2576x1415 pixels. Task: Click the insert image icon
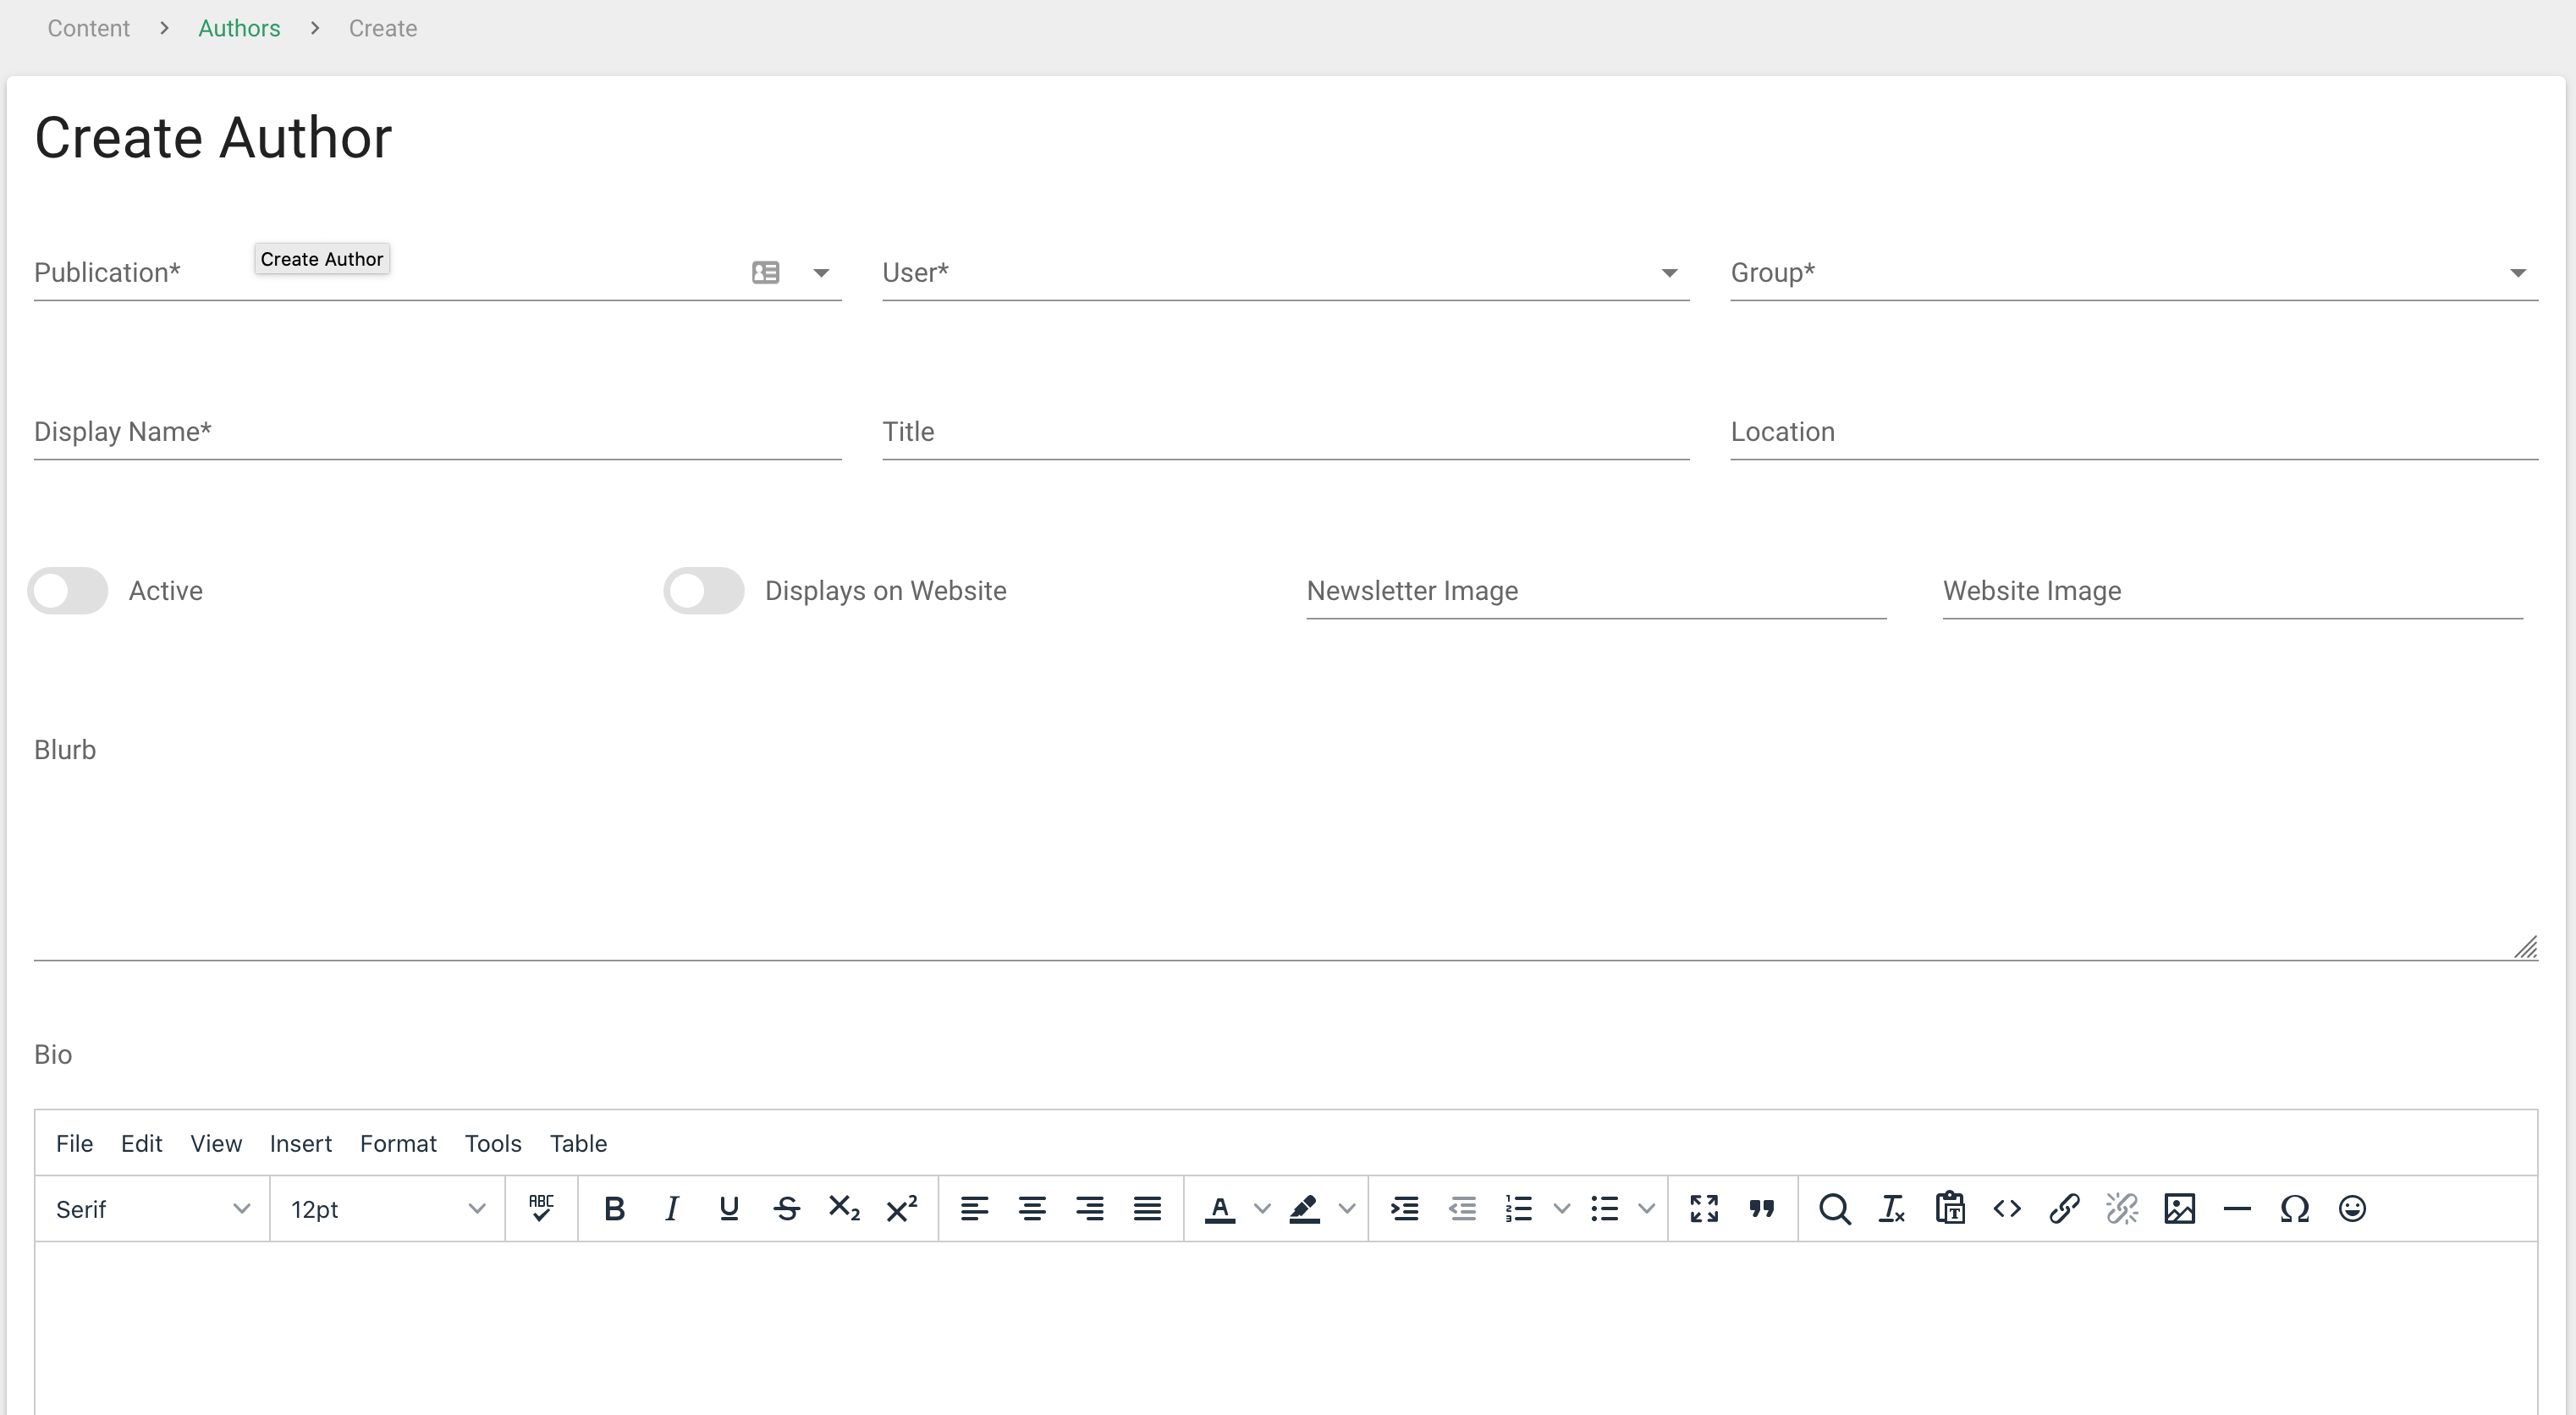coord(2179,1209)
